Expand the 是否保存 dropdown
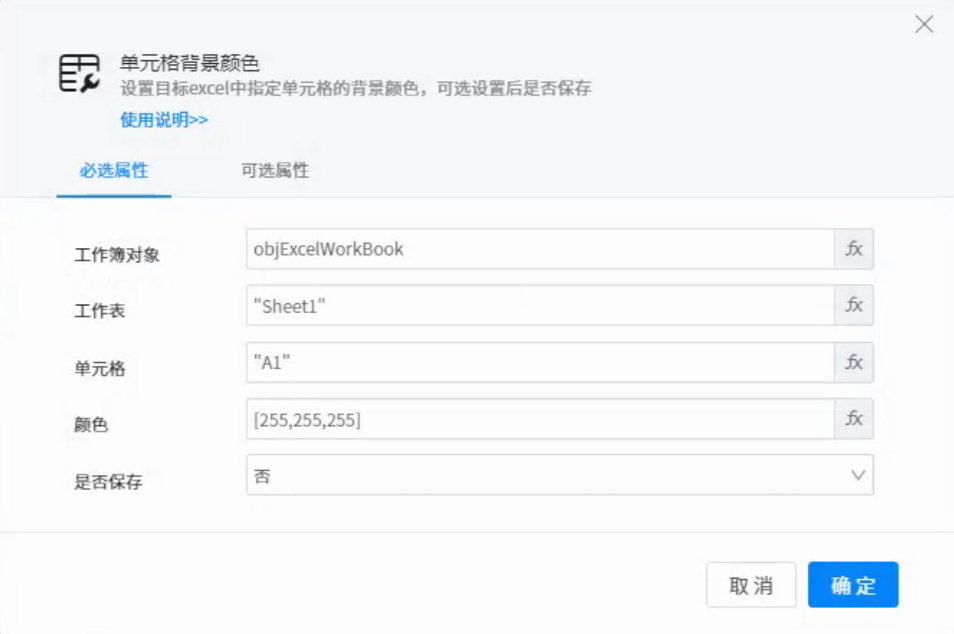Image resolution: width=954 pixels, height=634 pixels. 858,476
